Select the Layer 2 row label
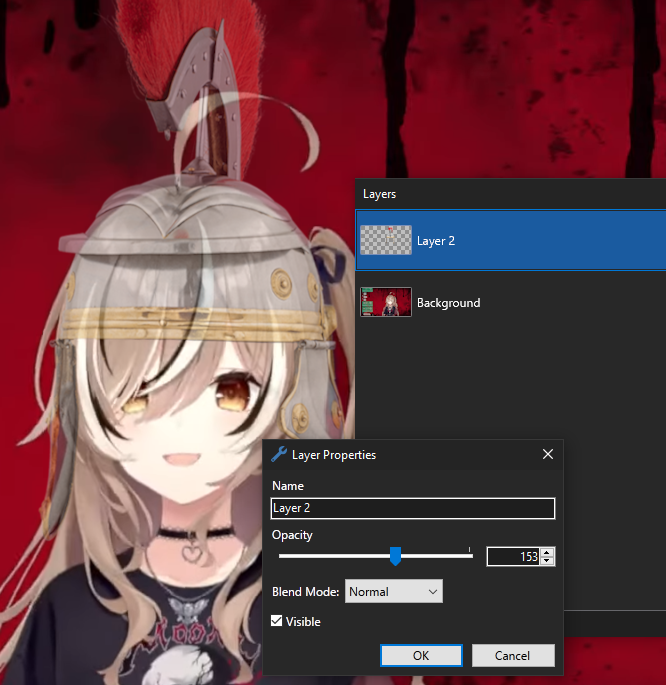Image resolution: width=666 pixels, height=685 pixels. click(x=436, y=241)
